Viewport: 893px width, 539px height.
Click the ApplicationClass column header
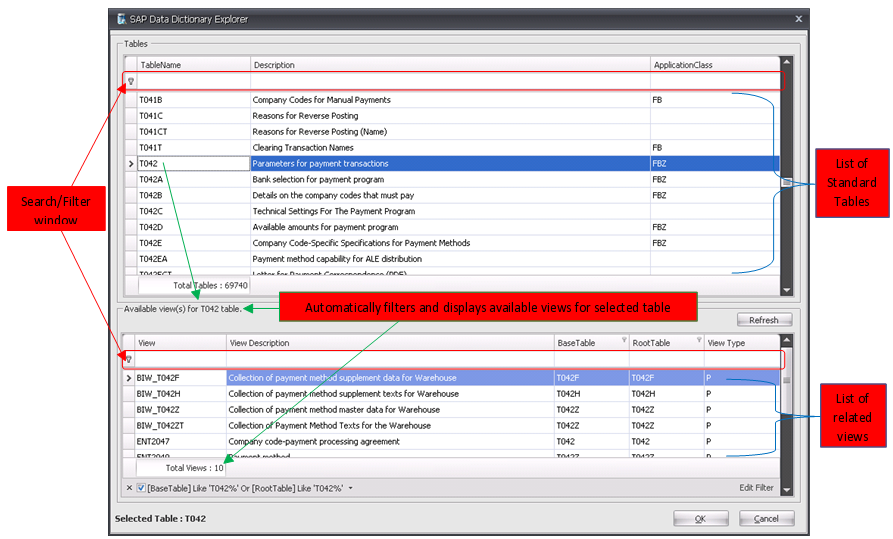pyautogui.click(x=714, y=65)
